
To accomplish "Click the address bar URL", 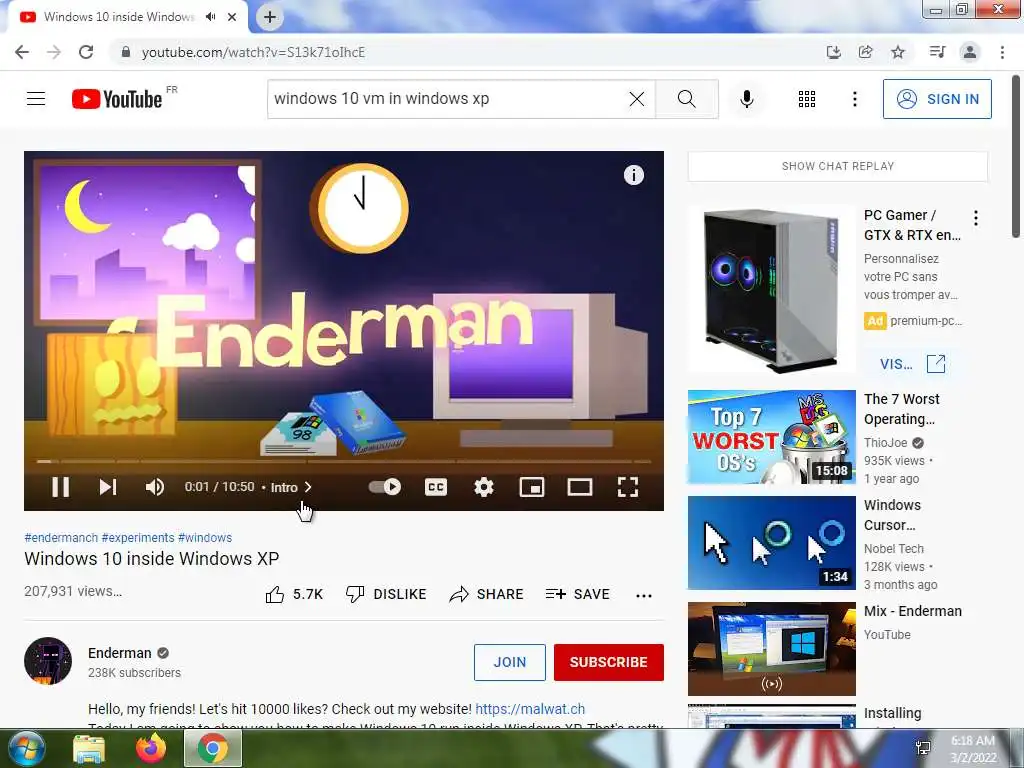I will pos(253,52).
